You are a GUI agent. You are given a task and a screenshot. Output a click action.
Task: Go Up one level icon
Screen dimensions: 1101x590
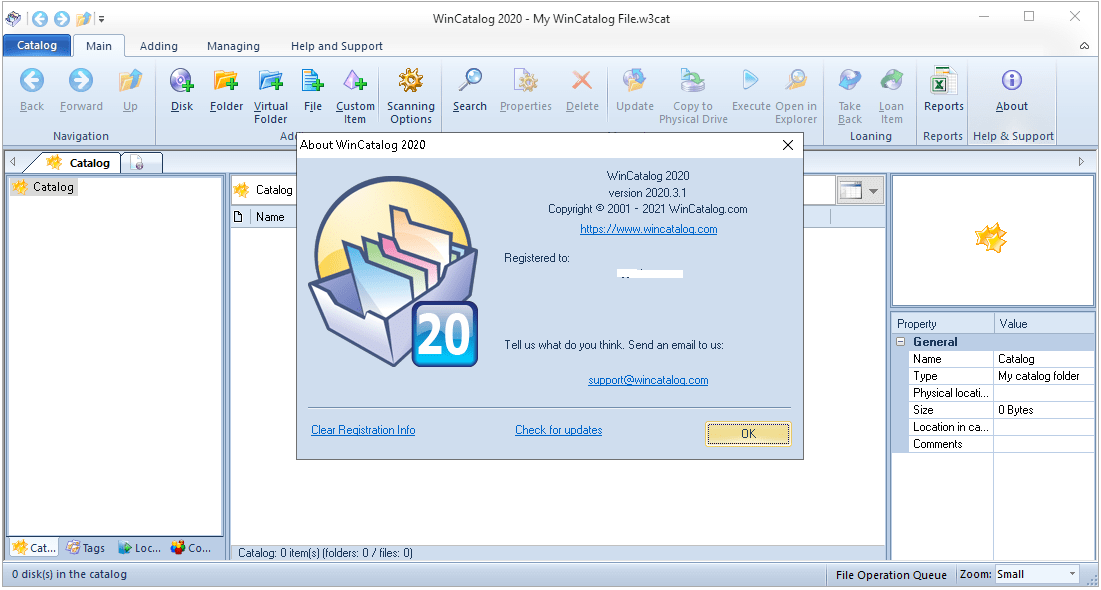tap(130, 91)
